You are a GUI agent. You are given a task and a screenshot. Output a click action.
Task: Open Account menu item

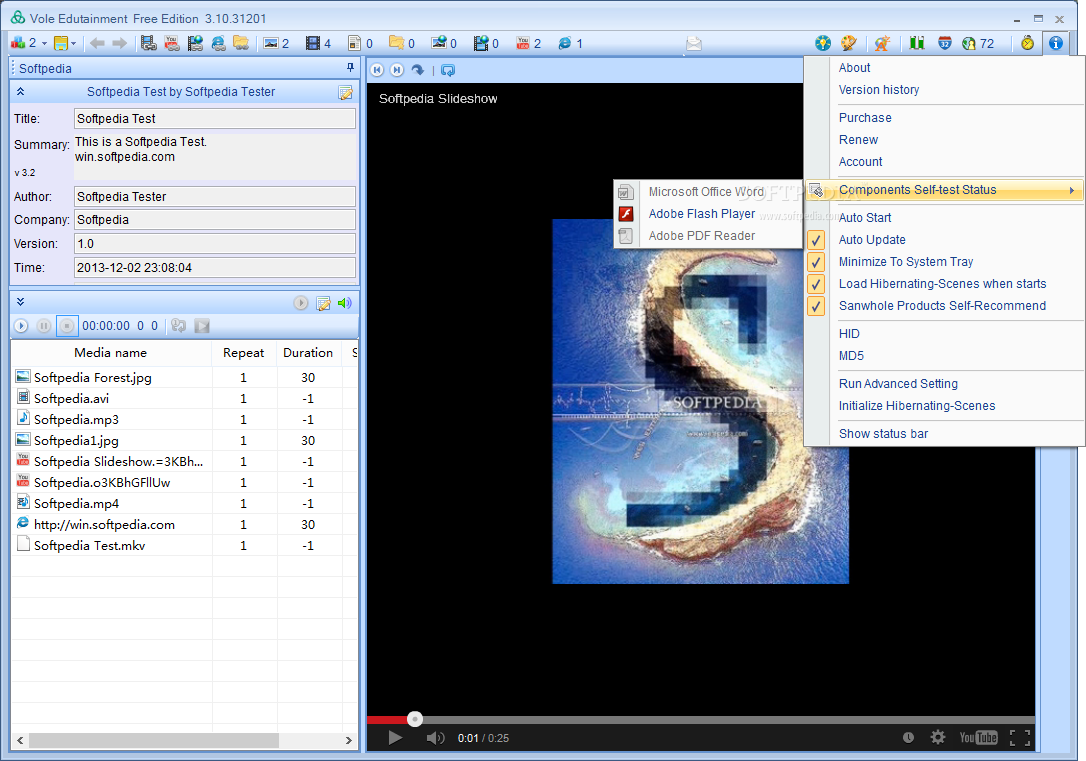(x=860, y=162)
